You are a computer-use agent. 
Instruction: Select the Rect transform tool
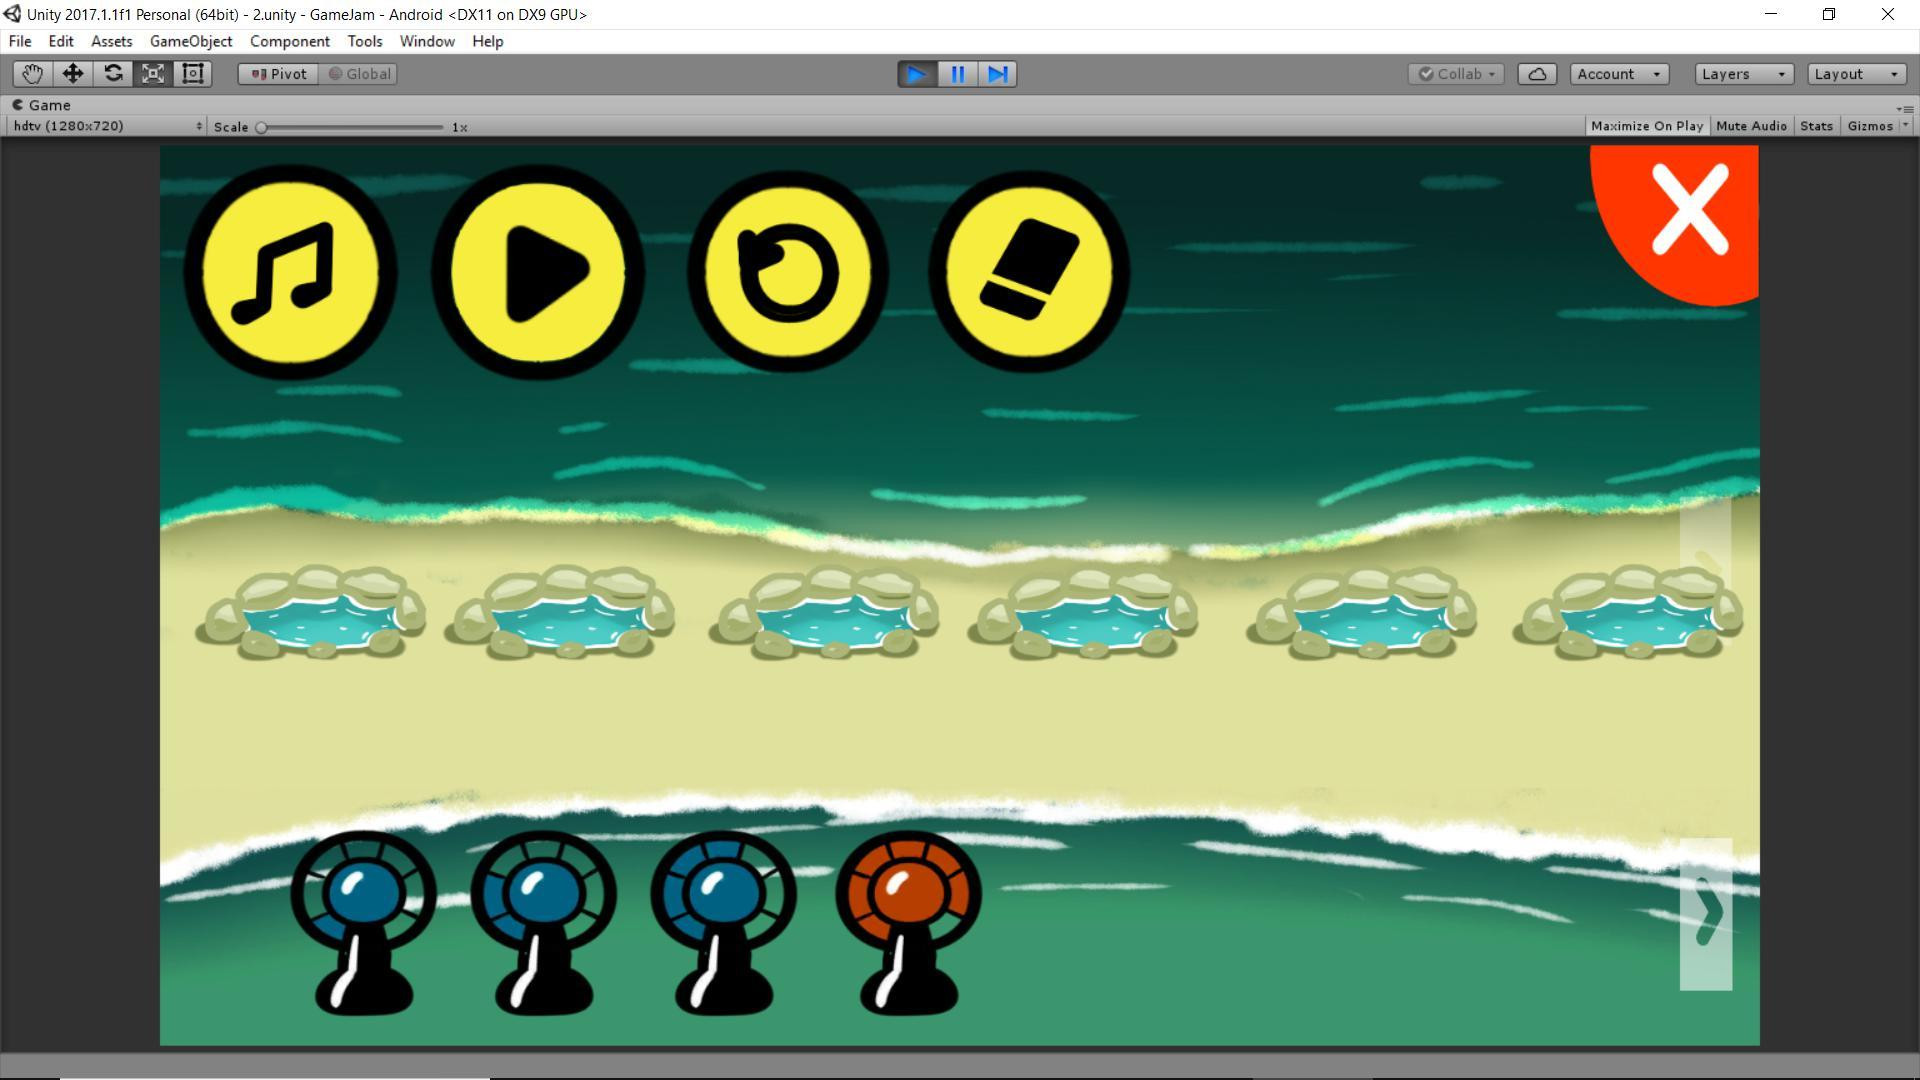tap(193, 74)
